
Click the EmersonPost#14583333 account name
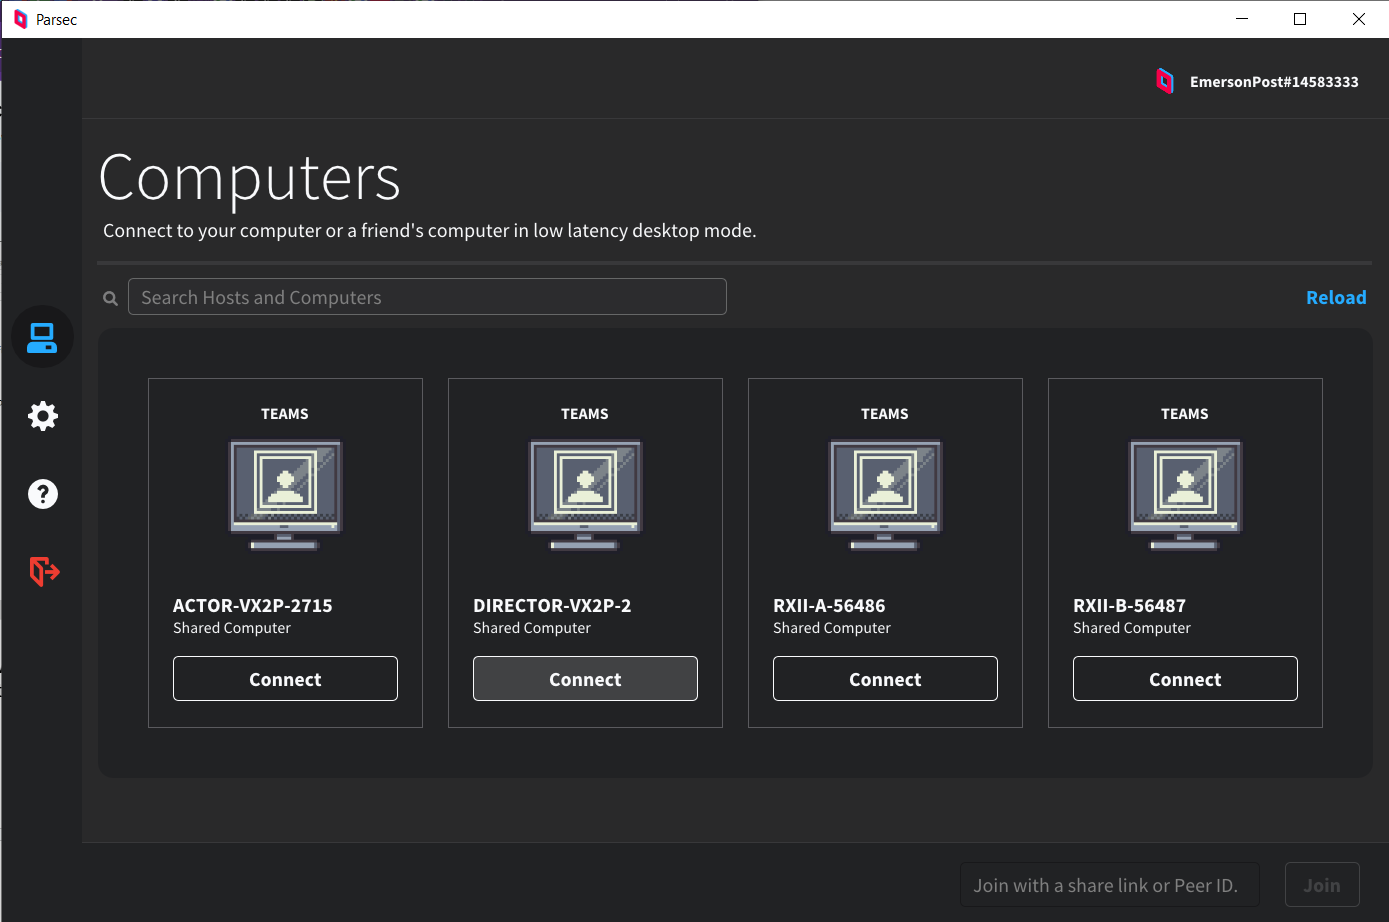tap(1274, 82)
